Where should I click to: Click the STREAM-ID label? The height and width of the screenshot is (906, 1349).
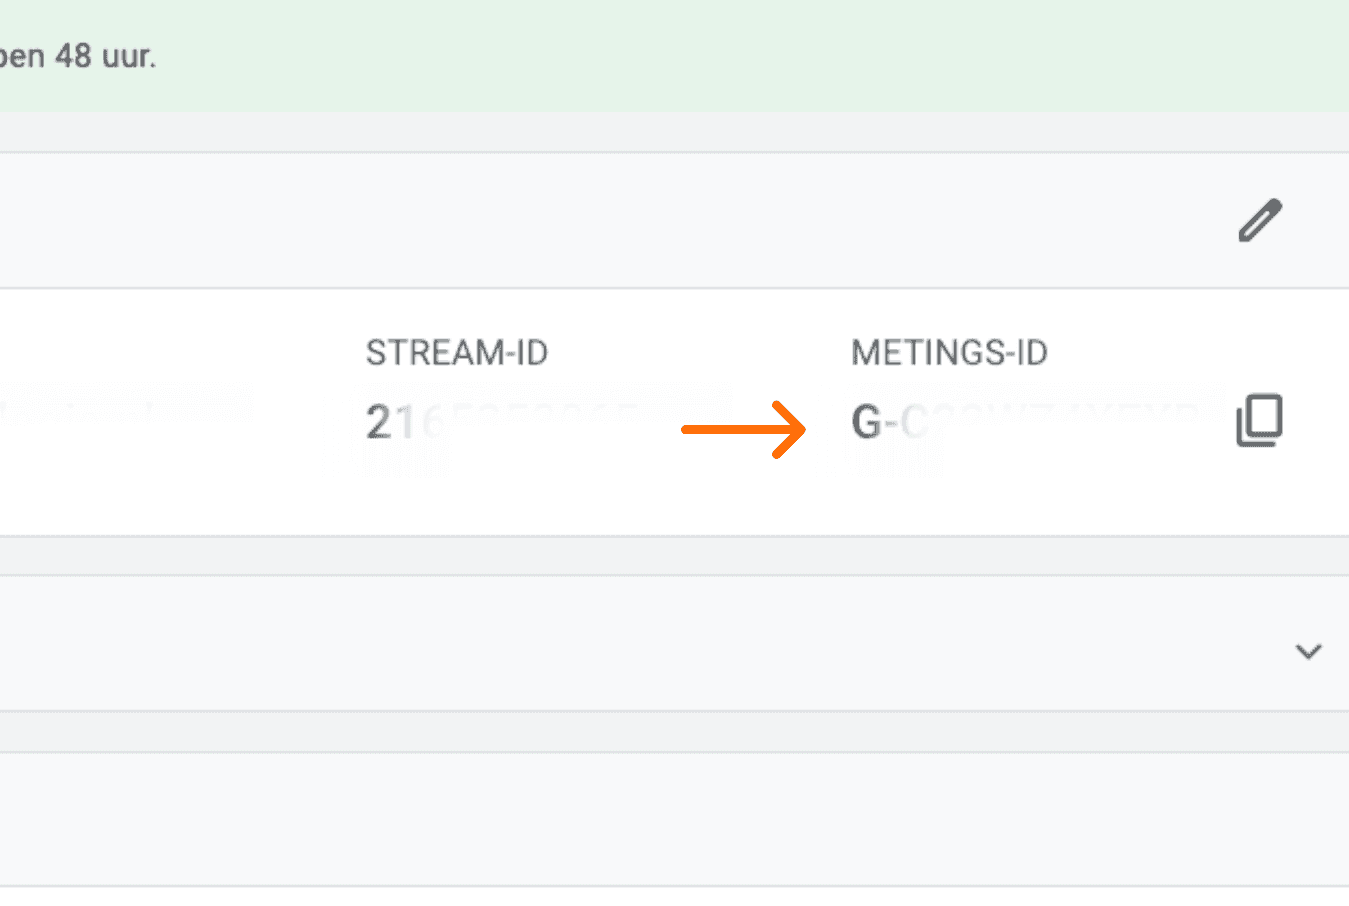click(456, 353)
